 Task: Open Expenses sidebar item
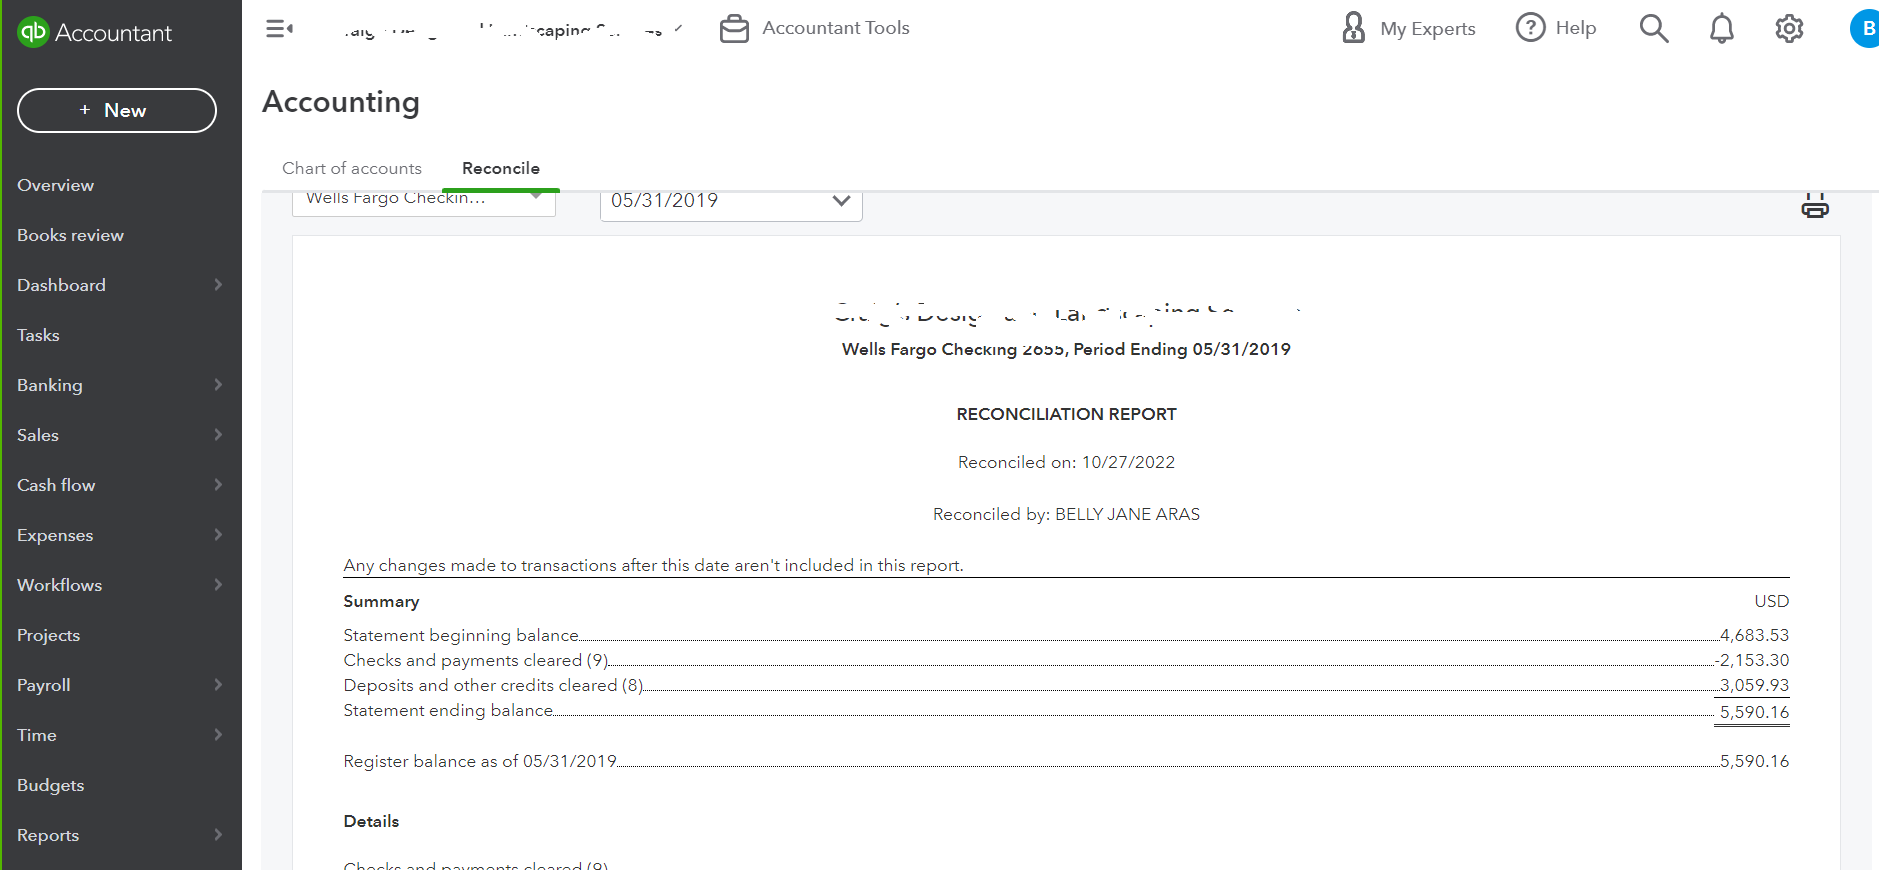click(55, 535)
